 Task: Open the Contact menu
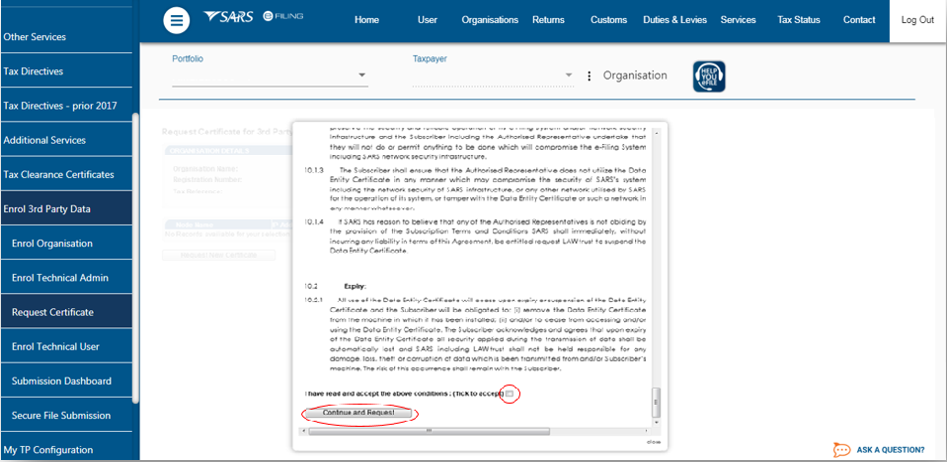click(859, 20)
